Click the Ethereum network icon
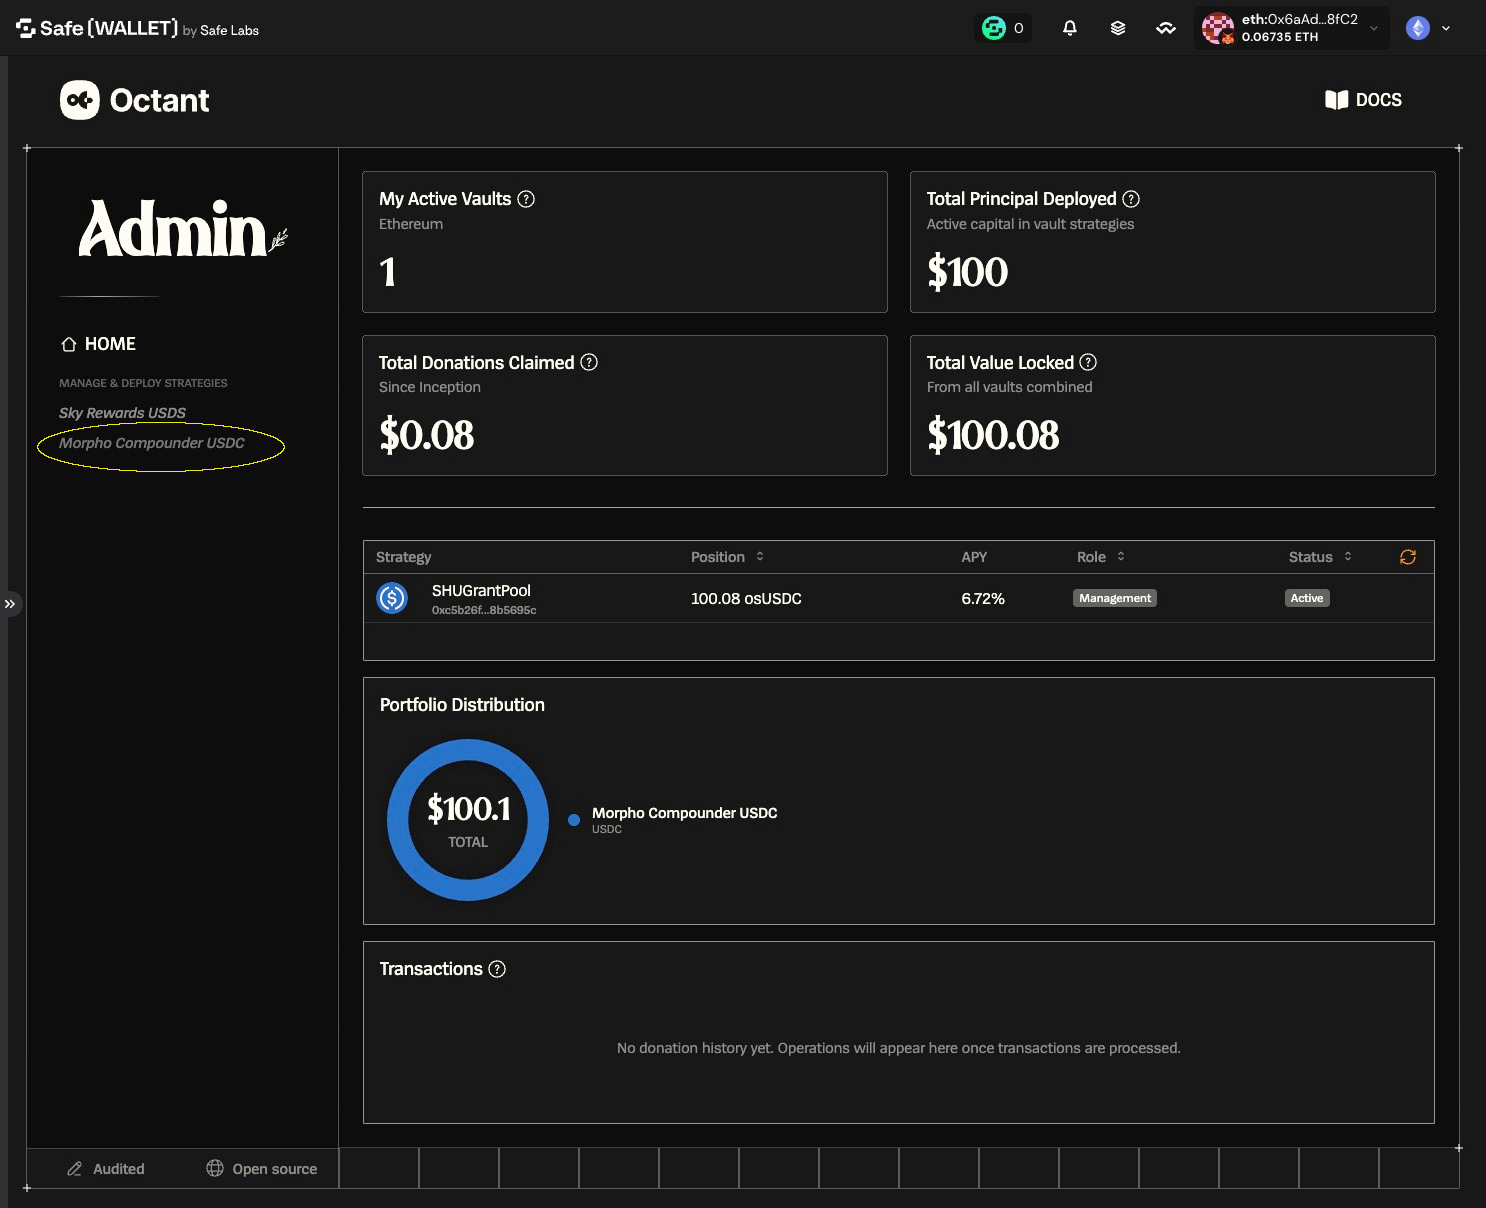This screenshot has width=1486, height=1208. tap(1418, 28)
